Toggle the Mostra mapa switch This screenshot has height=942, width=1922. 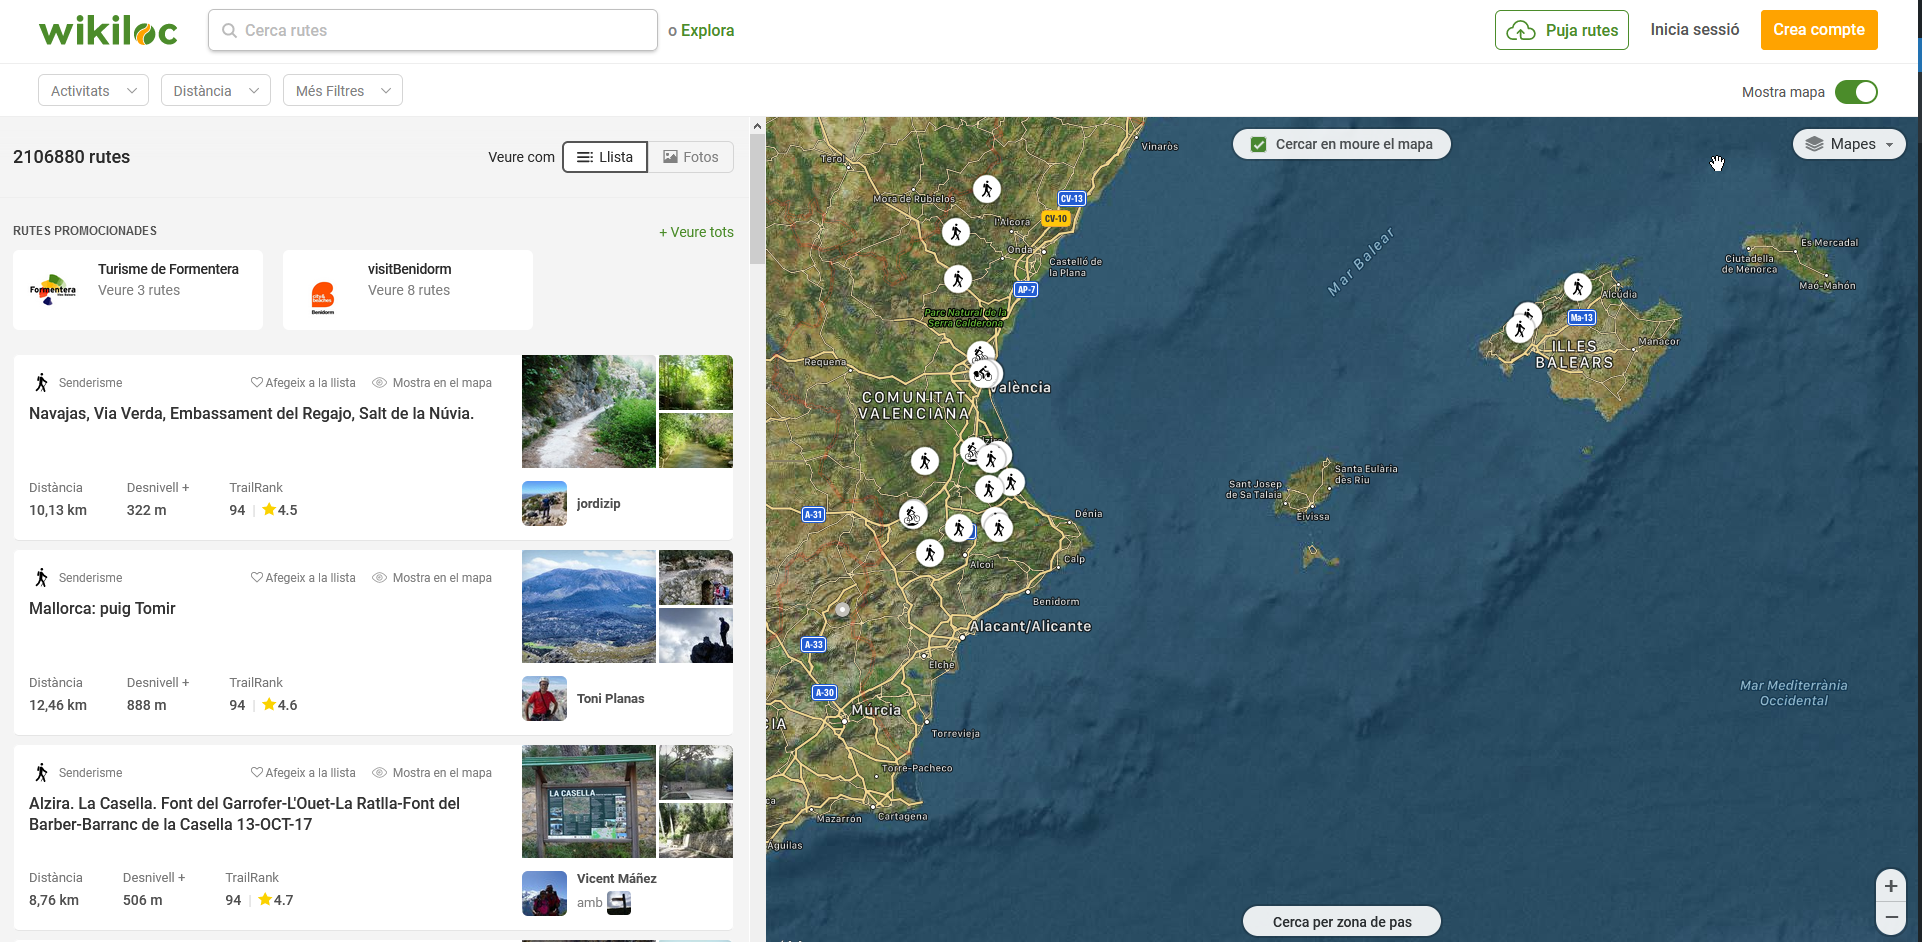pos(1856,92)
